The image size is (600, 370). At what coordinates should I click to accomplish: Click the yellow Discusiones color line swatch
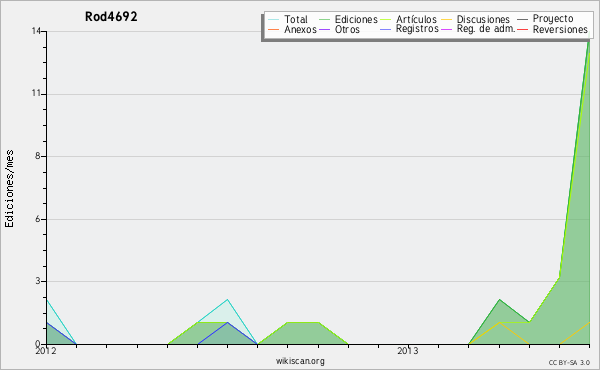coord(447,19)
